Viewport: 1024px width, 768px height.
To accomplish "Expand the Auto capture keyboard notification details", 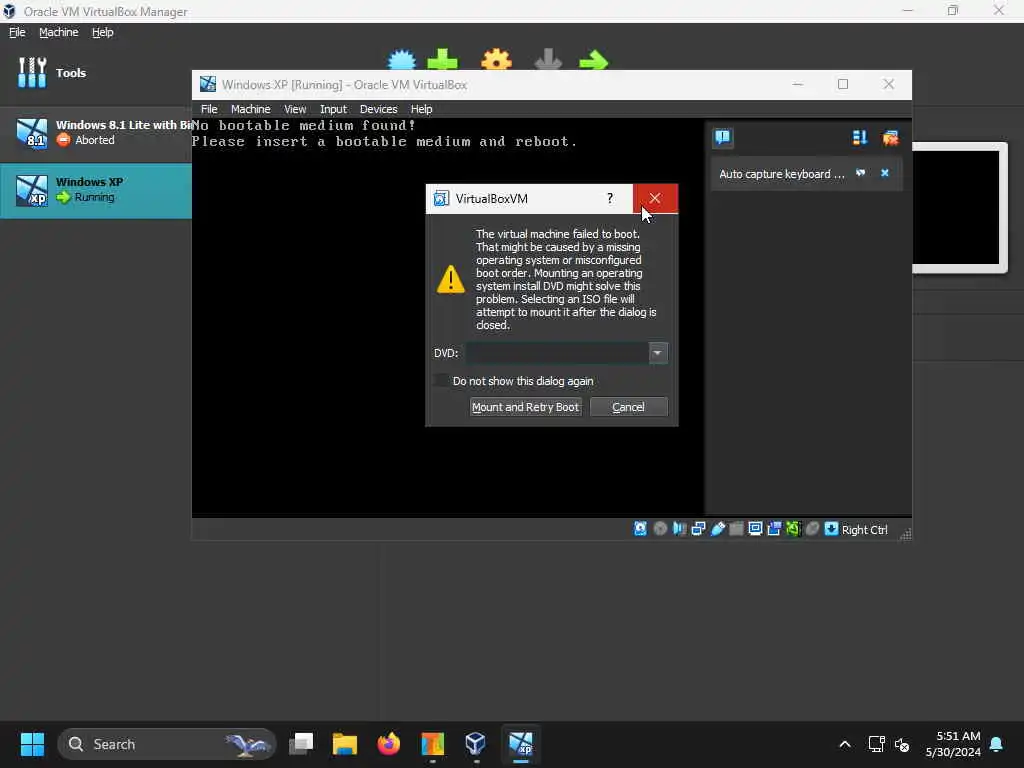I will click(861, 173).
